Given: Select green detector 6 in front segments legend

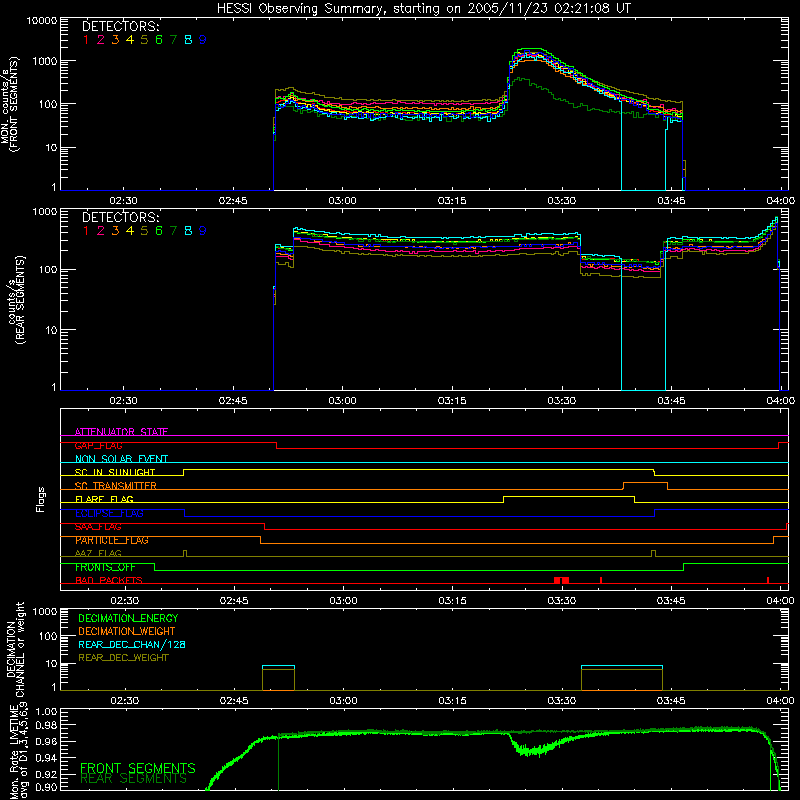Looking at the screenshot, I should click(159, 40).
